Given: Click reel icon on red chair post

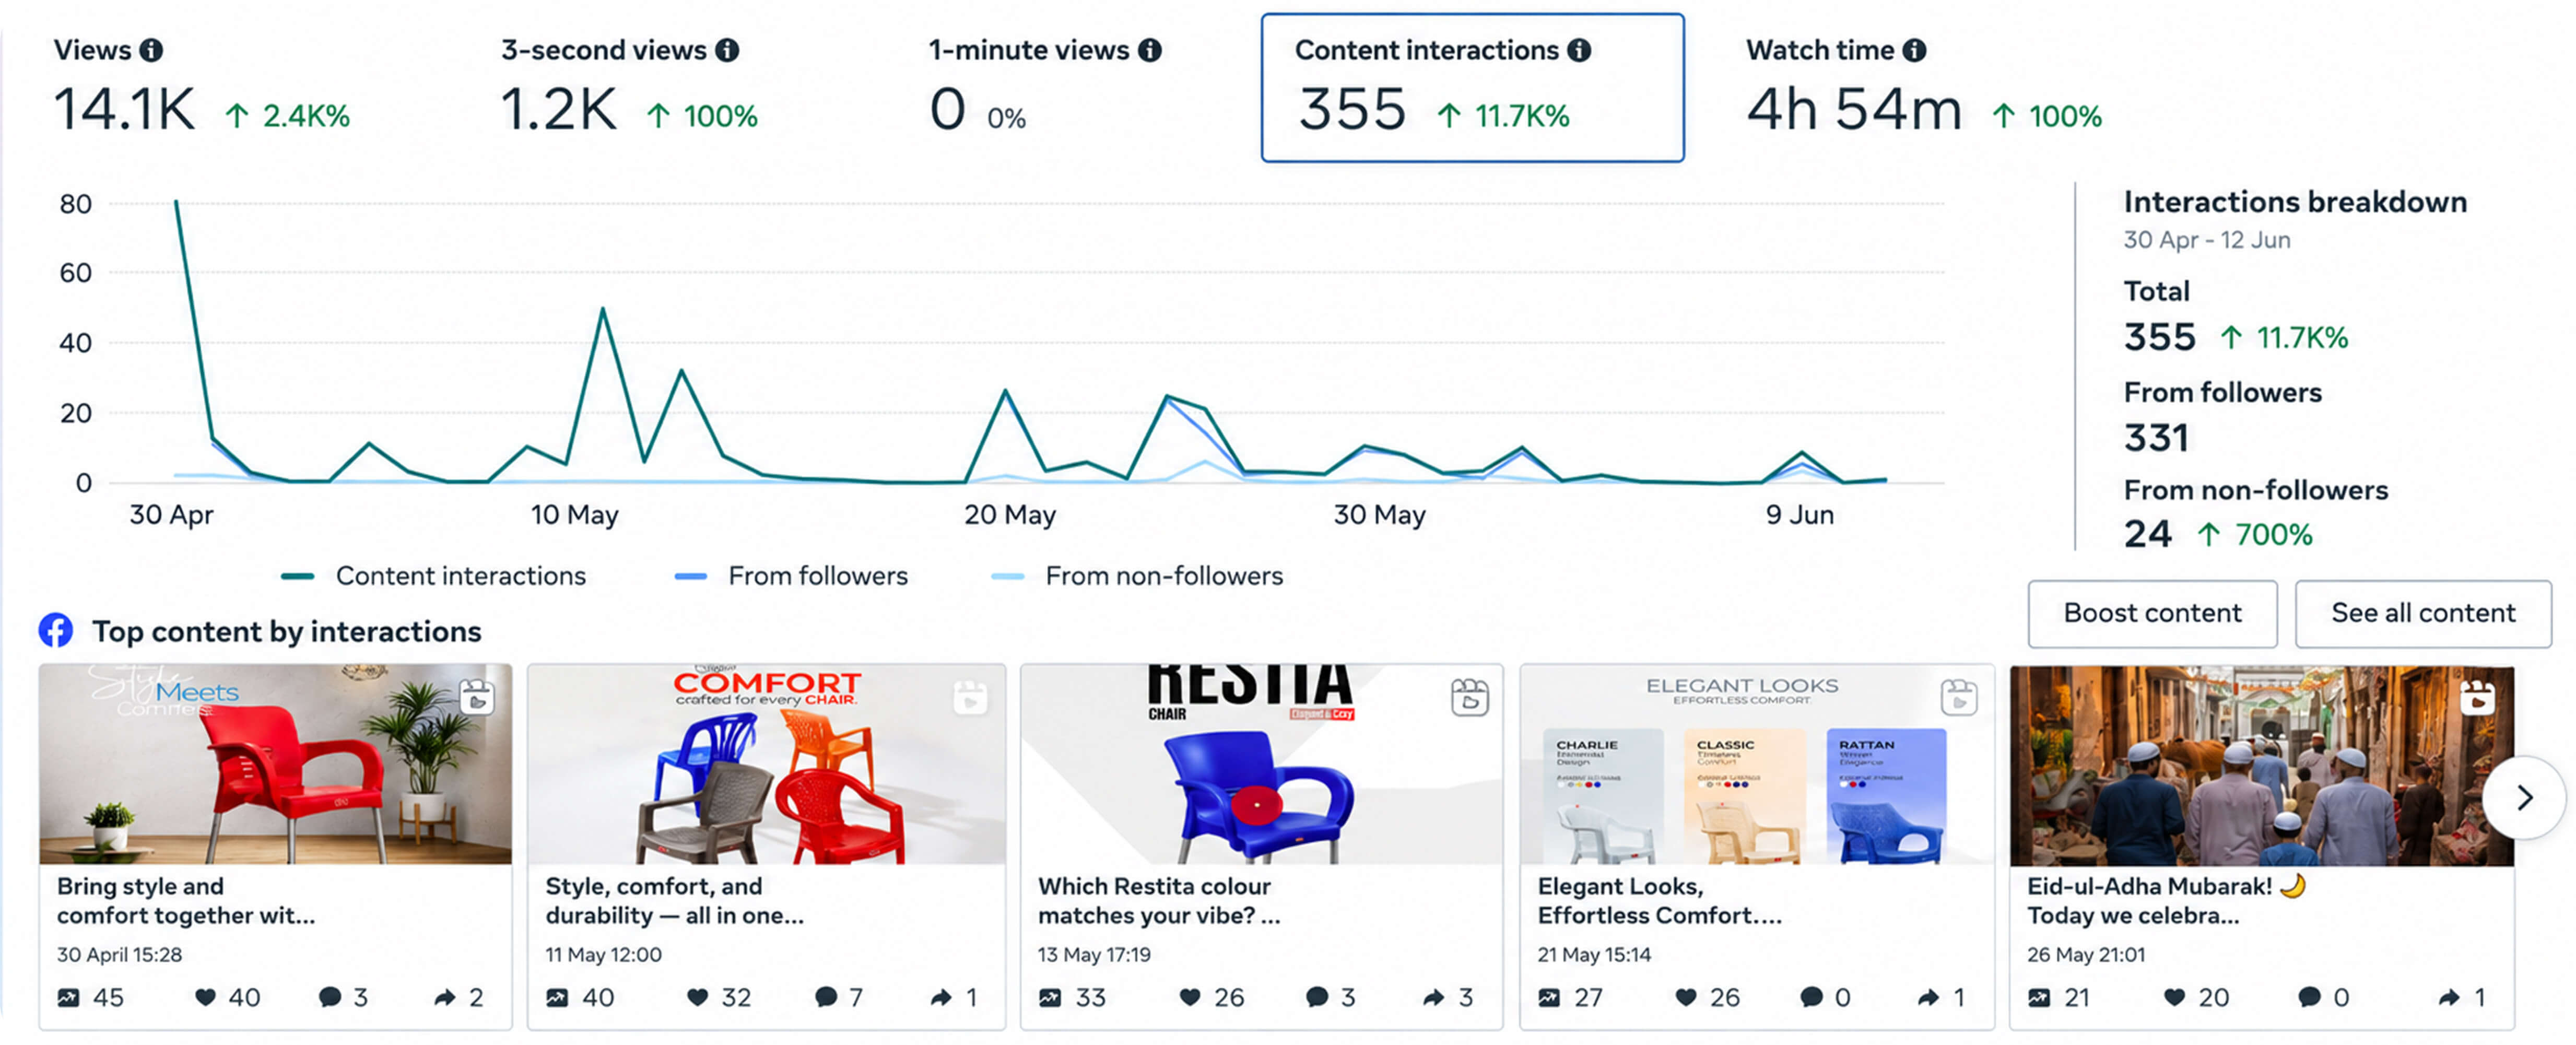Looking at the screenshot, I should click(477, 696).
